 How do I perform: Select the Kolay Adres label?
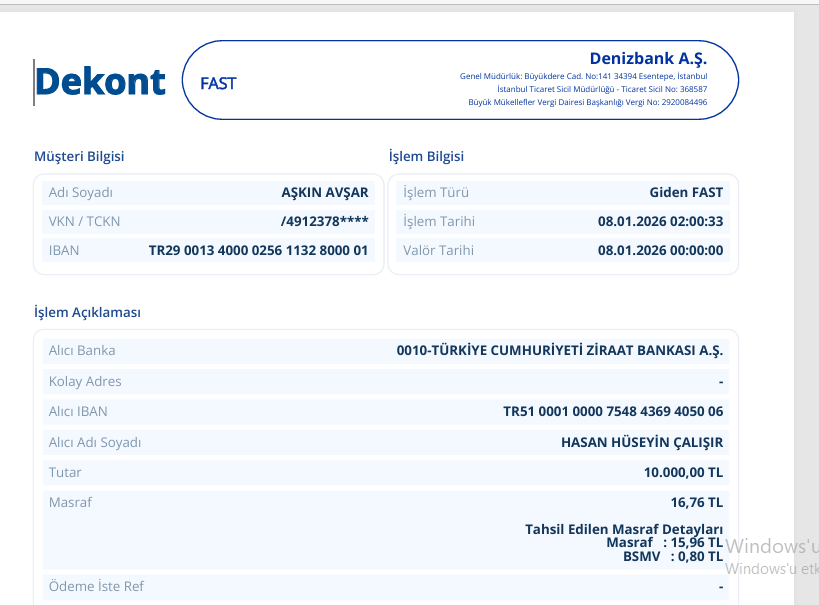85,381
